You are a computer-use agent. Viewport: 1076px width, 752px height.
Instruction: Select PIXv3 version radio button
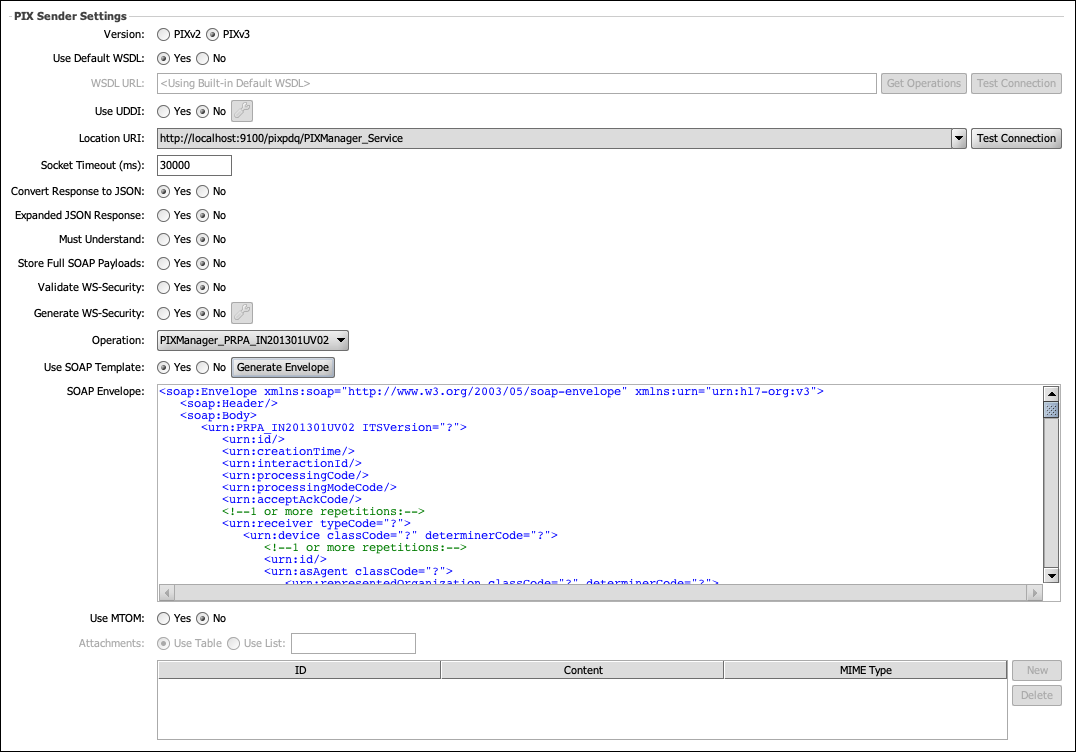213,34
